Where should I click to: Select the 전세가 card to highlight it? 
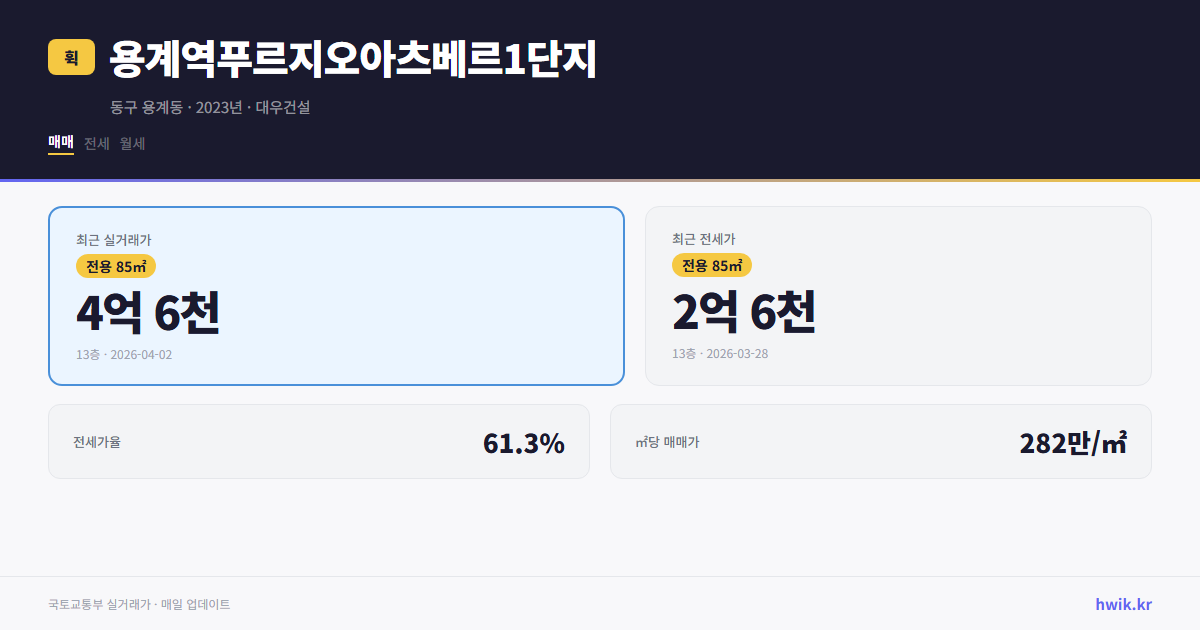tap(898, 295)
